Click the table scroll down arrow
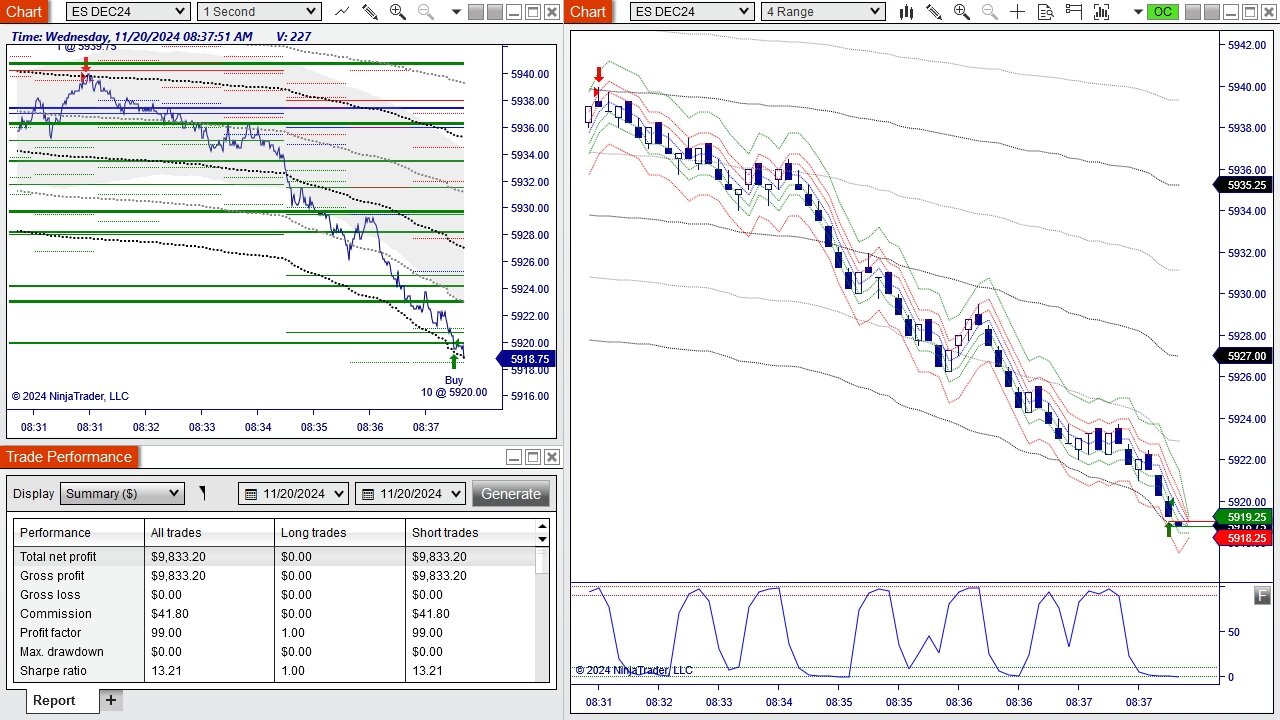Screen dimensions: 1280x720 pos(542,539)
